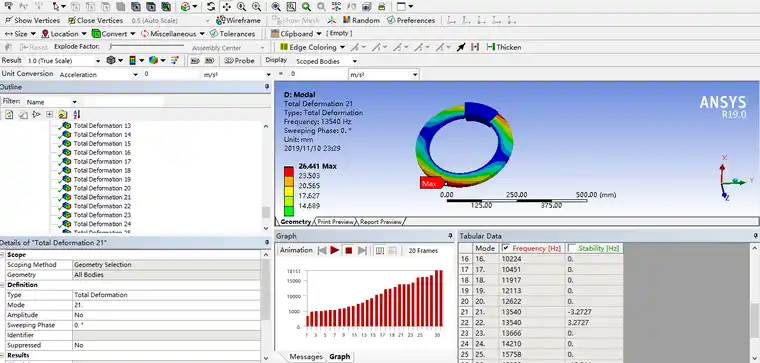Play the mode animation
The image size is (760, 363).
click(334, 250)
